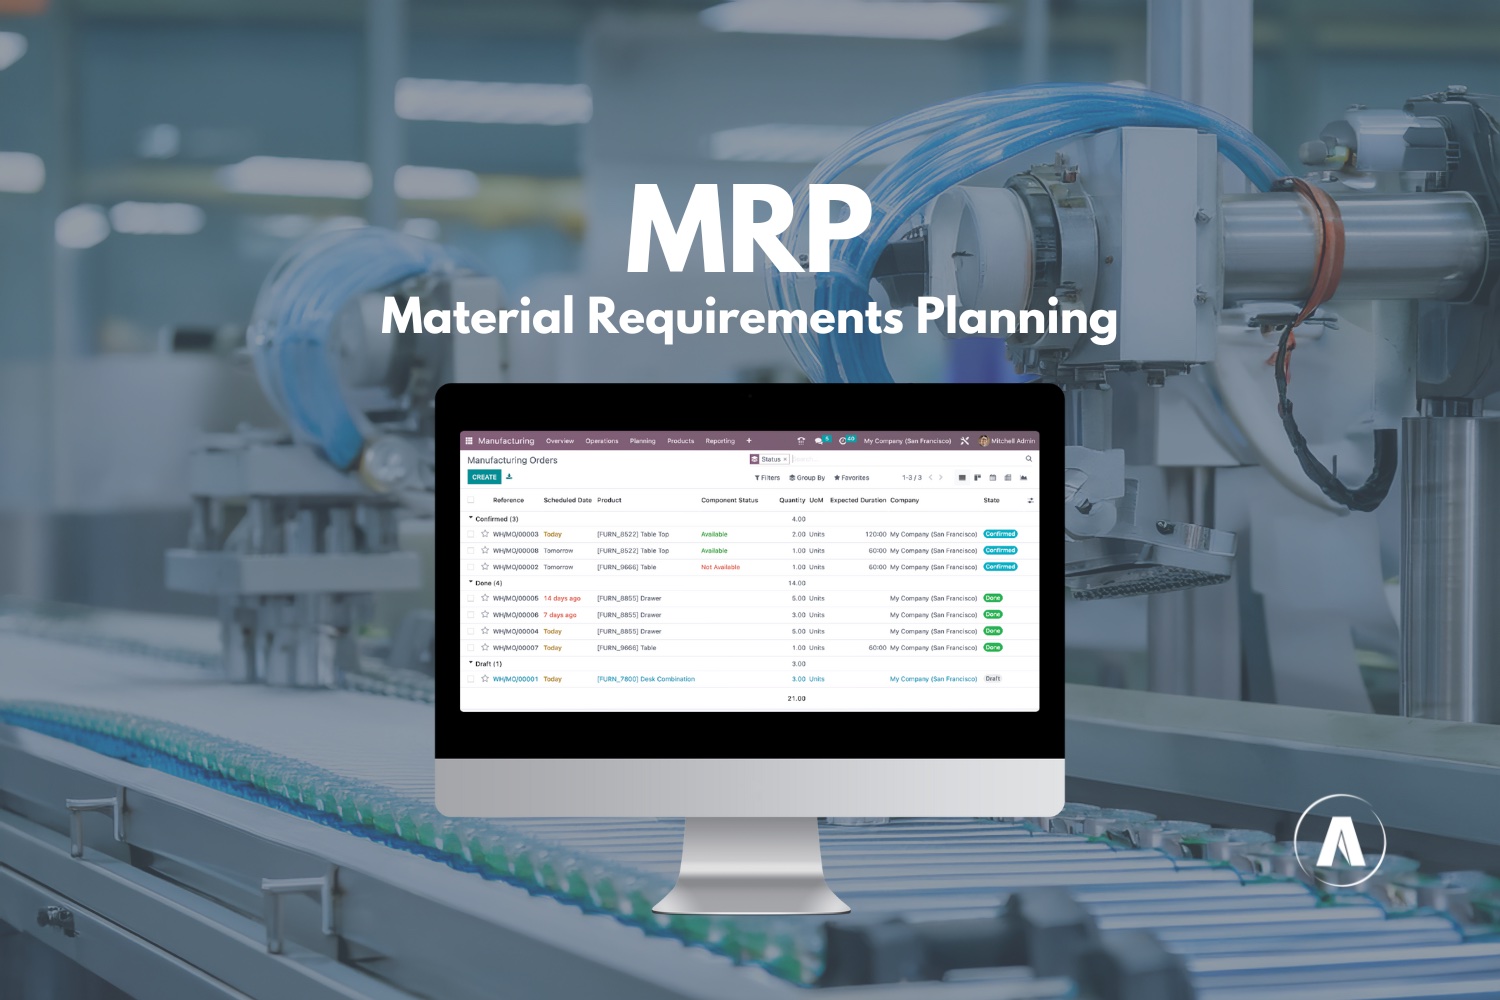This screenshot has width=1500, height=1000.
Task: Sort by the Quantity column header
Action: pos(792,500)
